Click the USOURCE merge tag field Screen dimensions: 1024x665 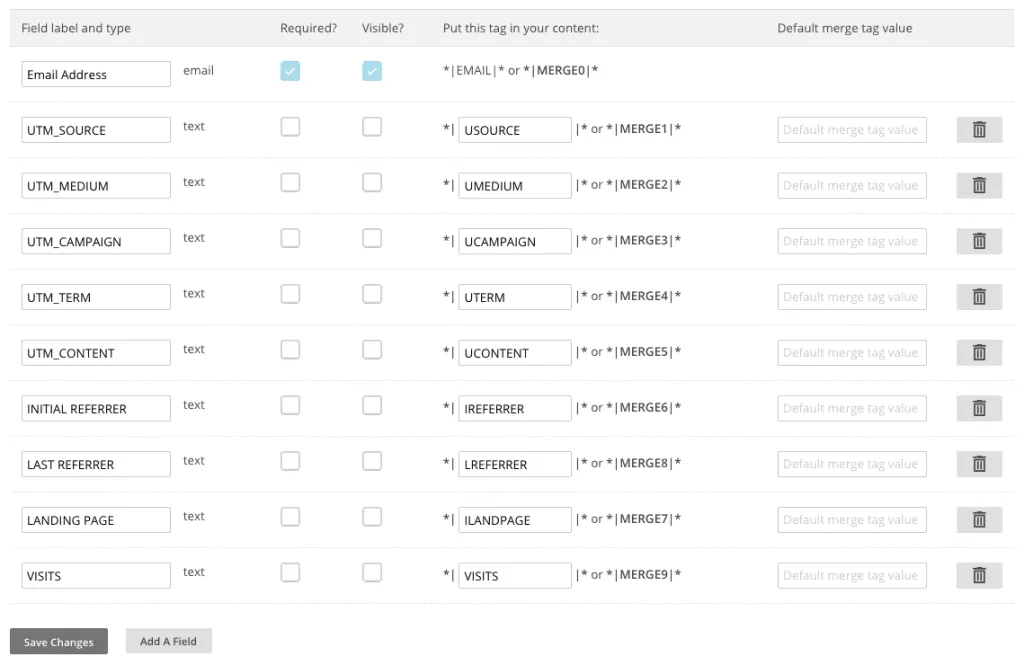(513, 129)
